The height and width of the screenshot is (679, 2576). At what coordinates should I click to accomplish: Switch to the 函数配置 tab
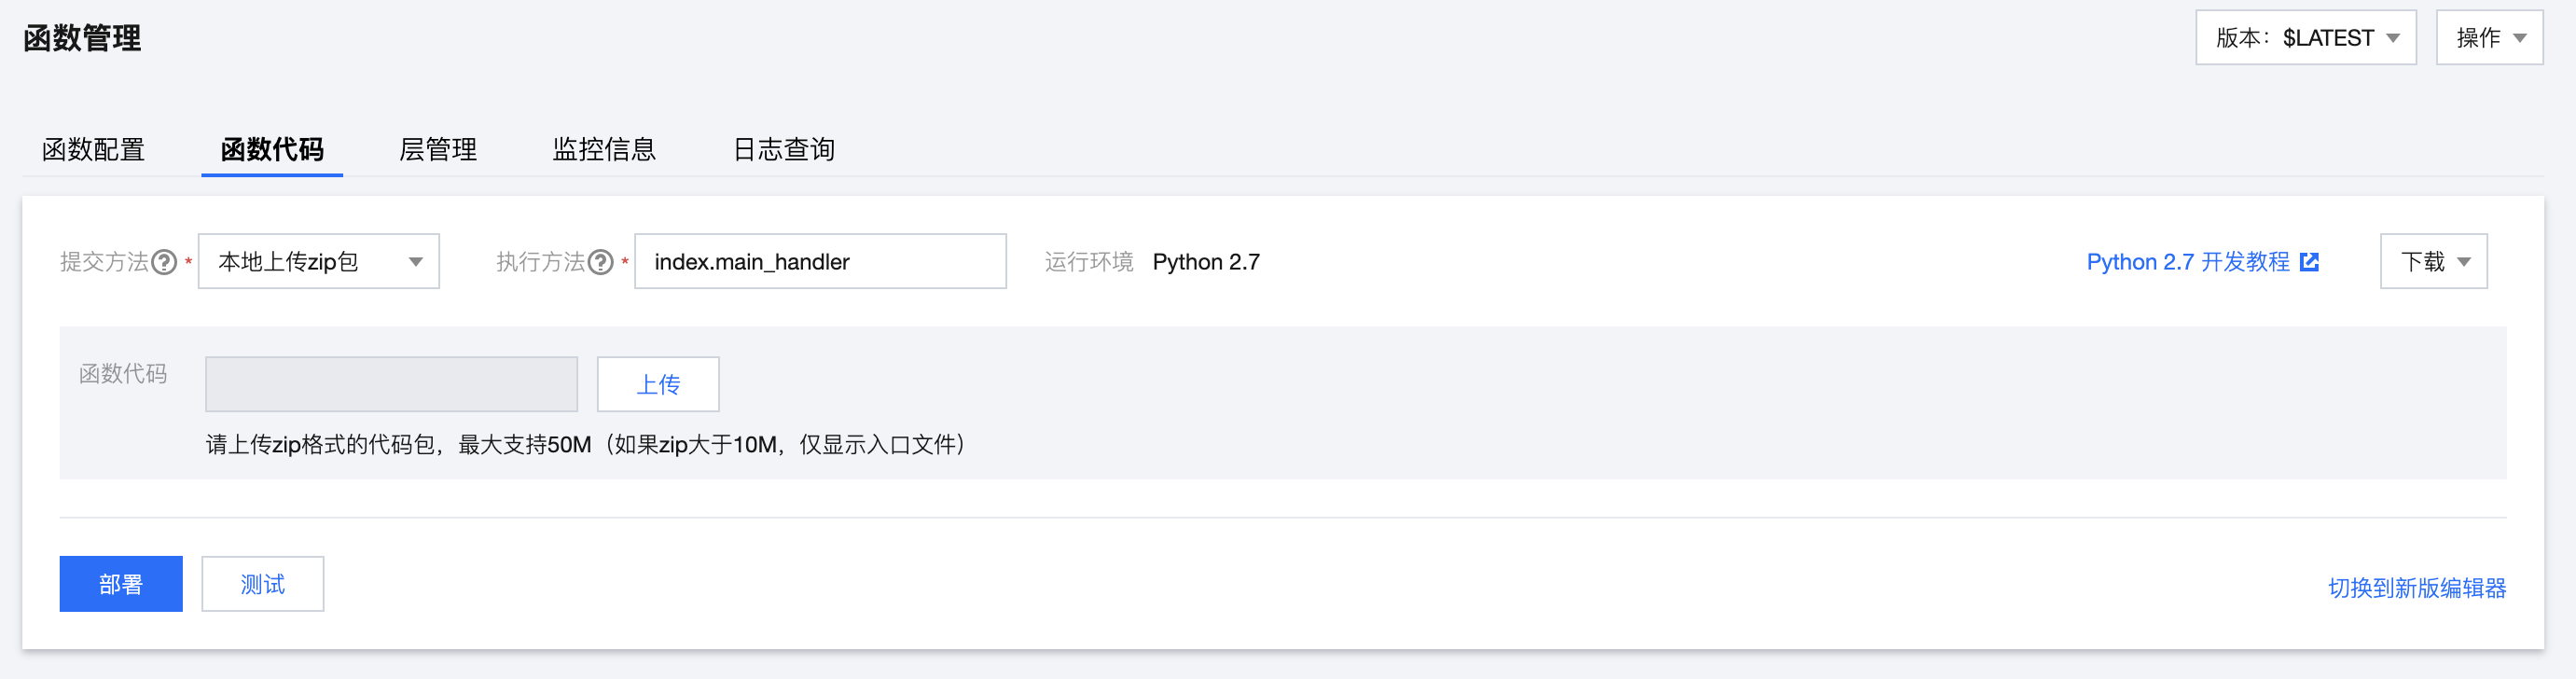click(x=93, y=150)
